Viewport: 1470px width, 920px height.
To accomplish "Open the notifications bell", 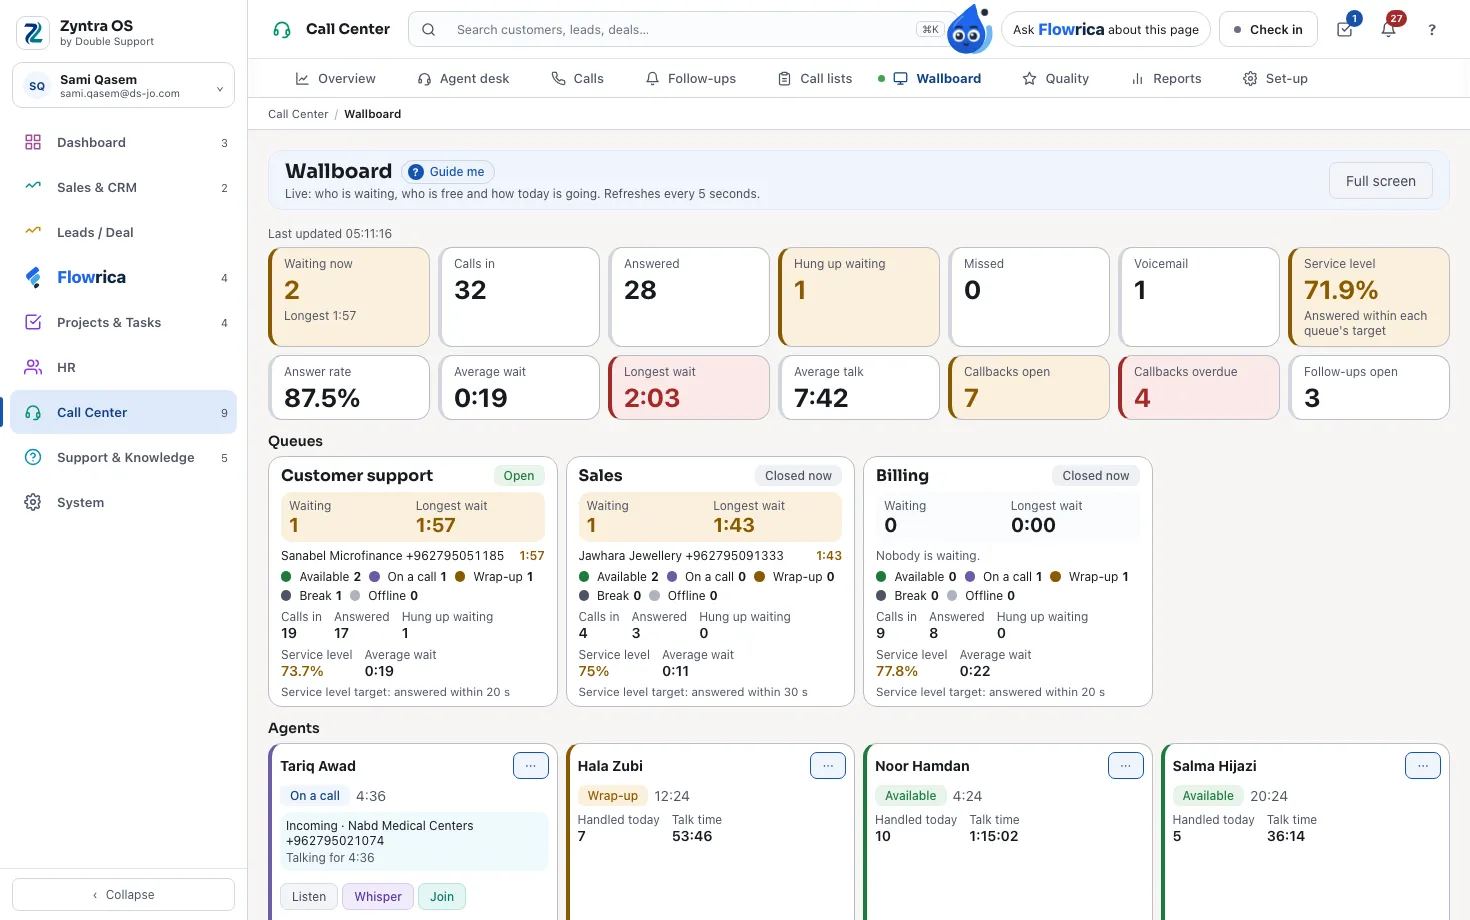I will click(x=1389, y=29).
